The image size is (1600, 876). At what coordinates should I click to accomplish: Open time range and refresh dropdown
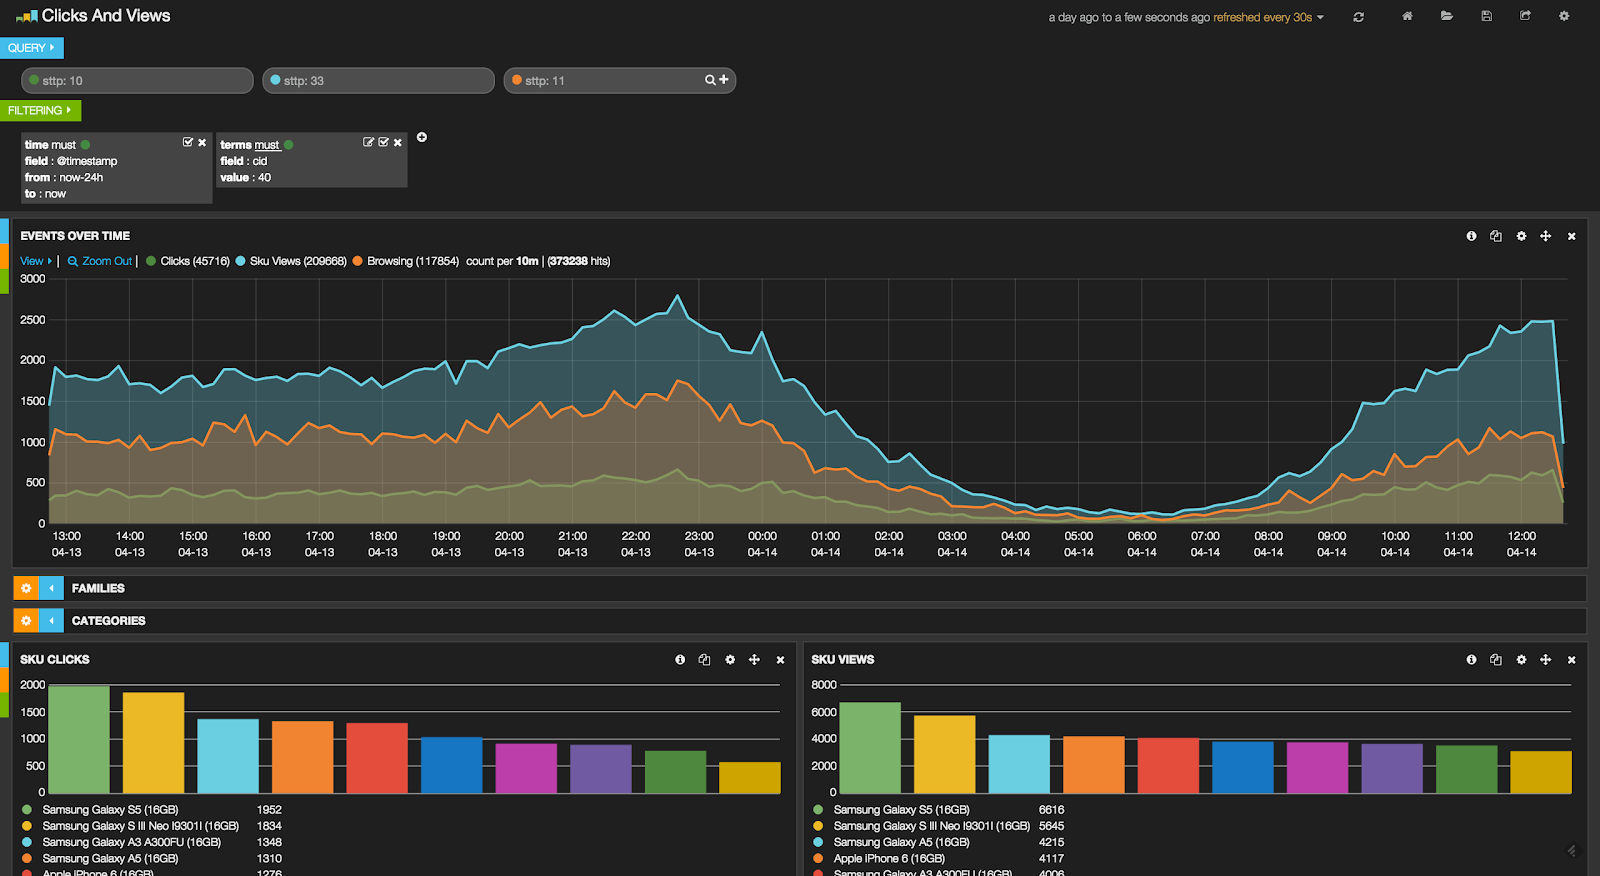[1186, 17]
